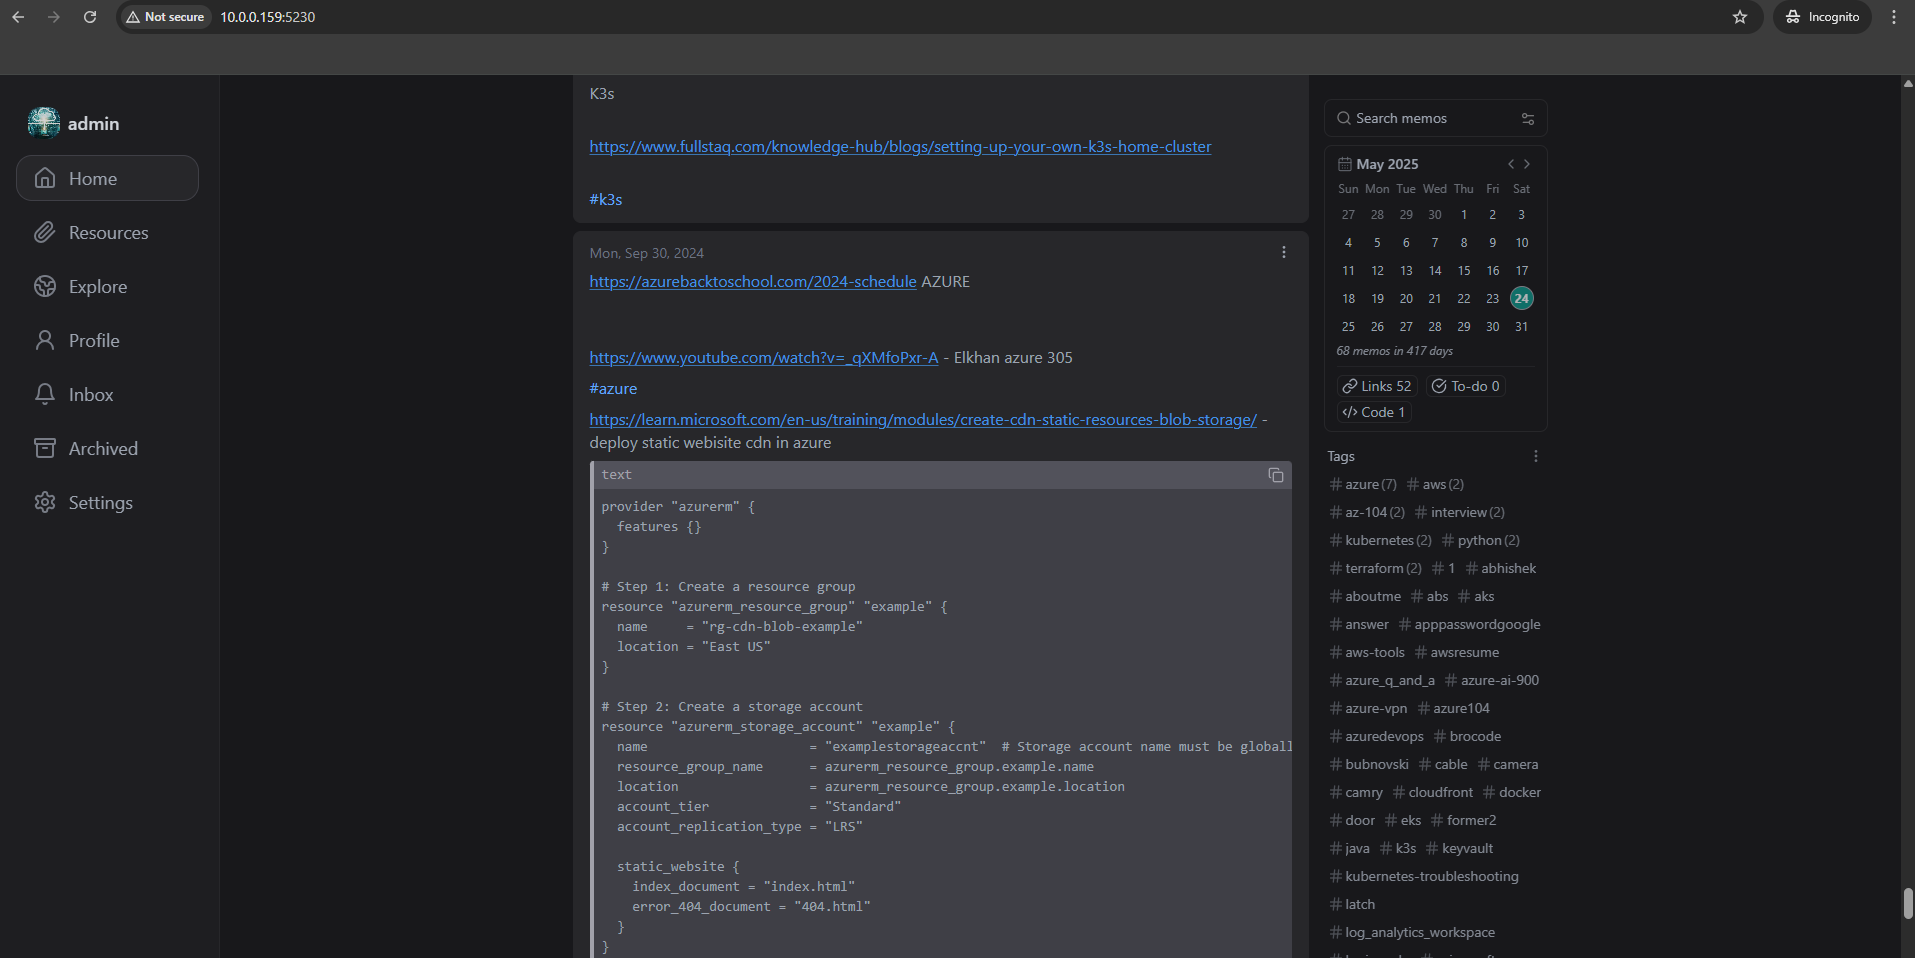Open the azurebacktoschool 2024 schedule link

(x=752, y=282)
